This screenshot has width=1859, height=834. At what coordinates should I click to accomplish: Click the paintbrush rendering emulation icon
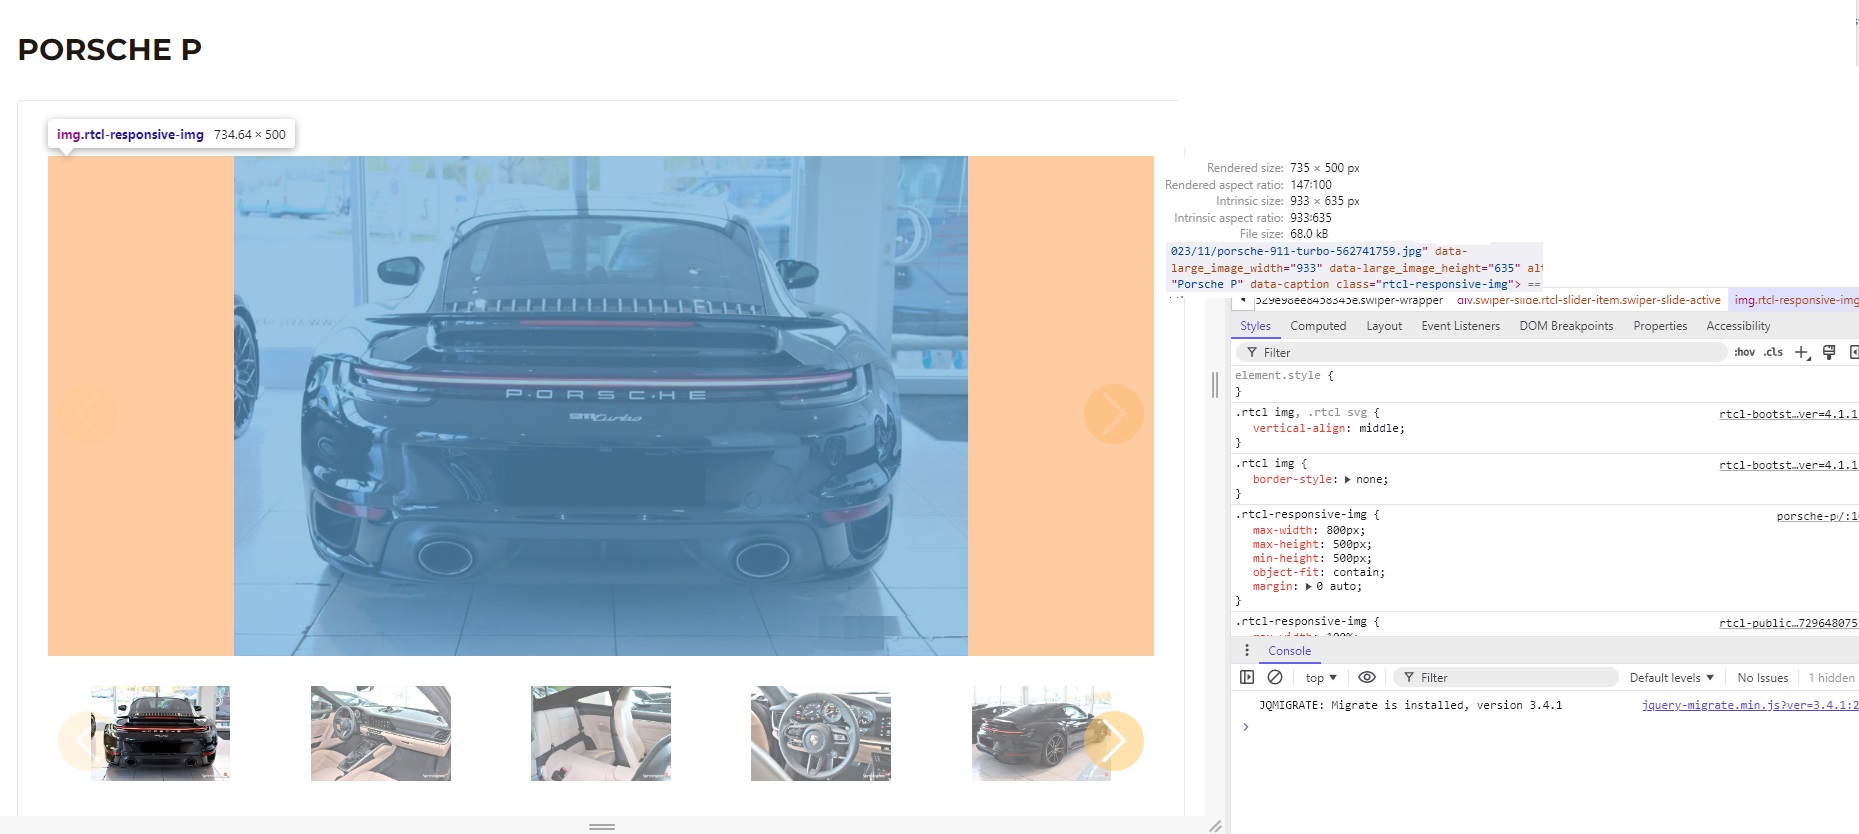(x=1829, y=352)
